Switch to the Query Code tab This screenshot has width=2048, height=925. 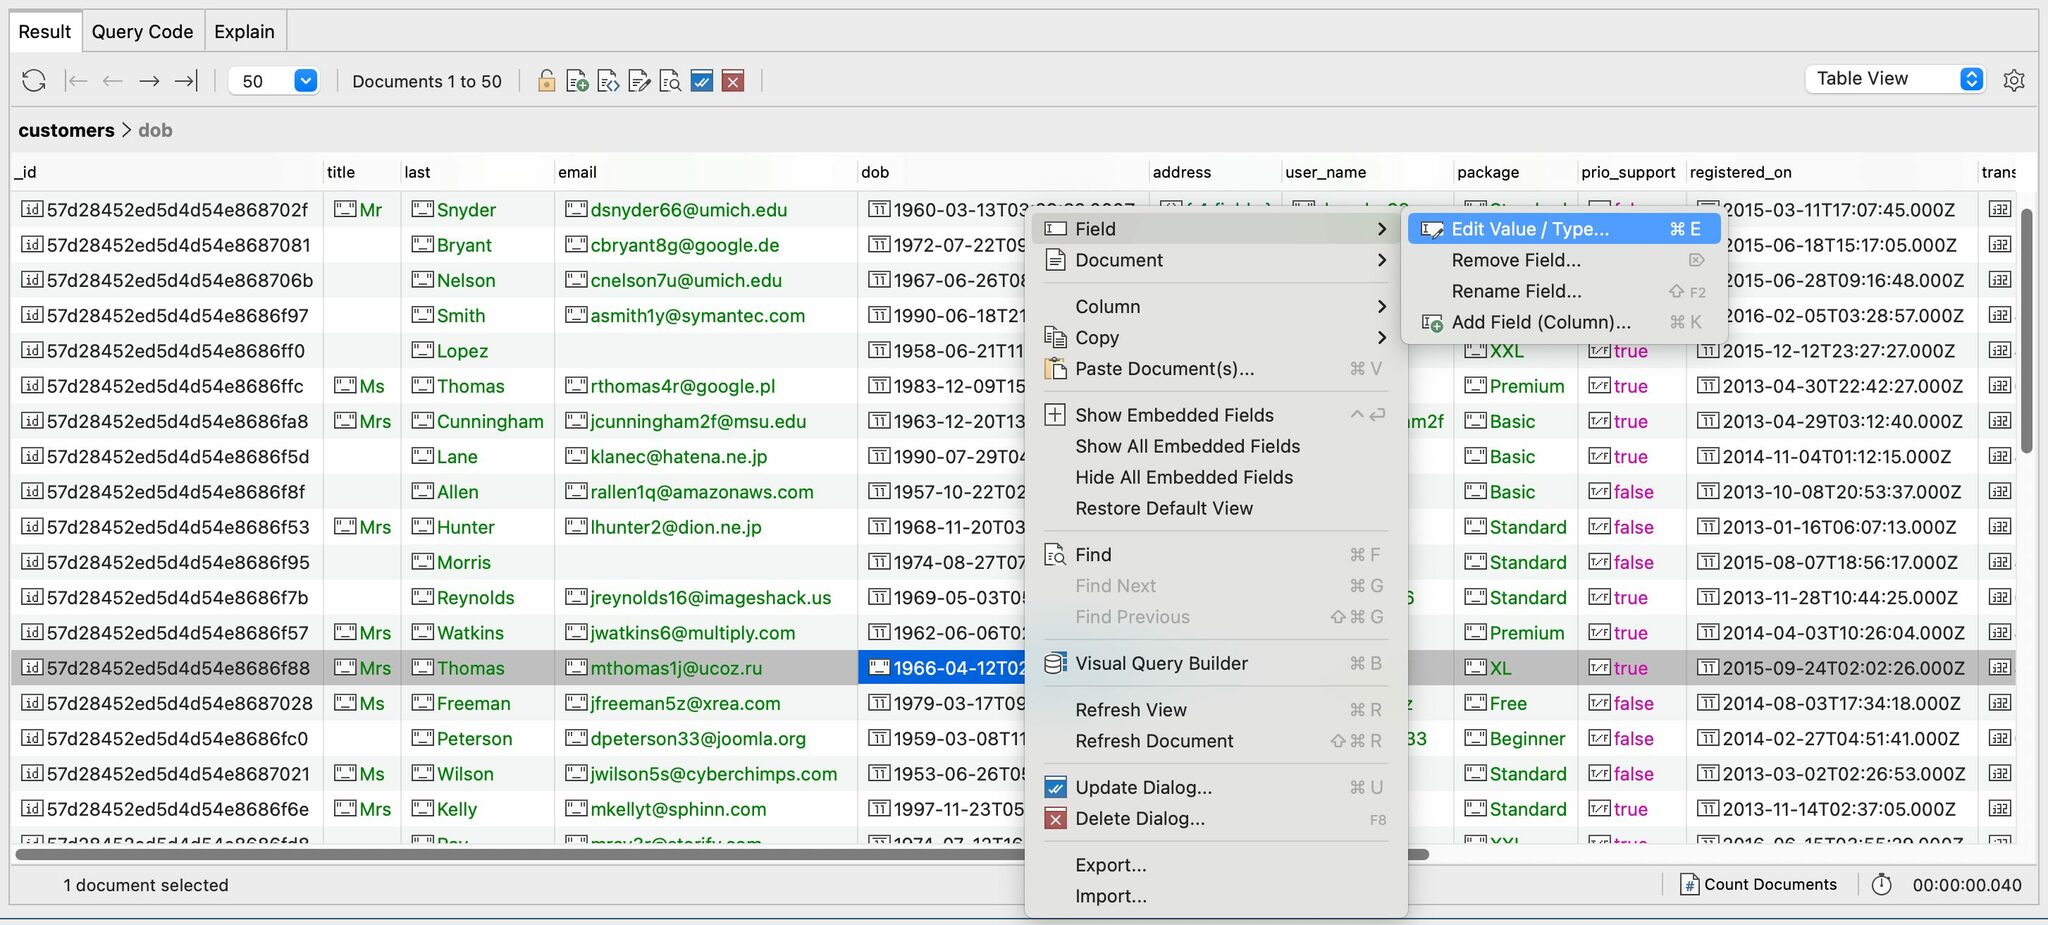pyautogui.click(x=142, y=31)
